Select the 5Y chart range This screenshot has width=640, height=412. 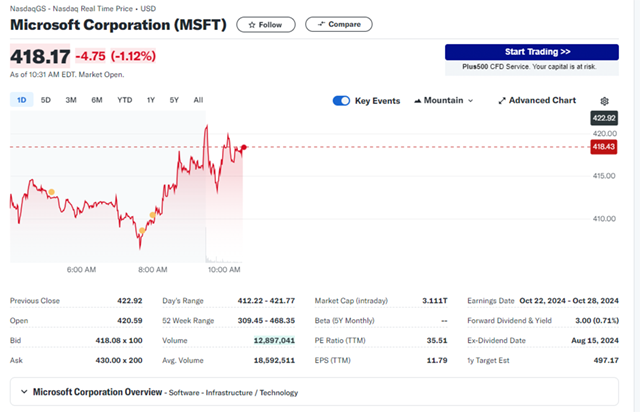[174, 100]
